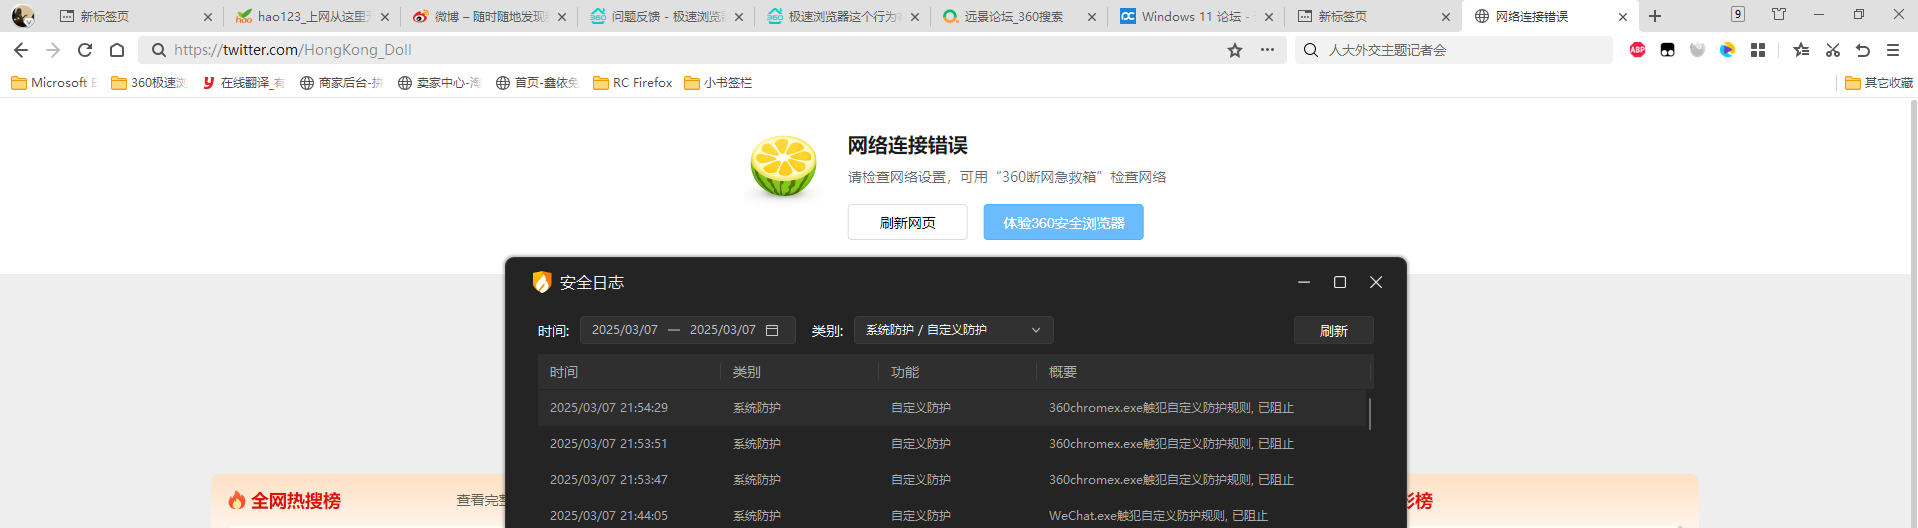Click the scissors screenshot tool icon
Viewport: 1918px width, 528px height.
[1832, 50]
